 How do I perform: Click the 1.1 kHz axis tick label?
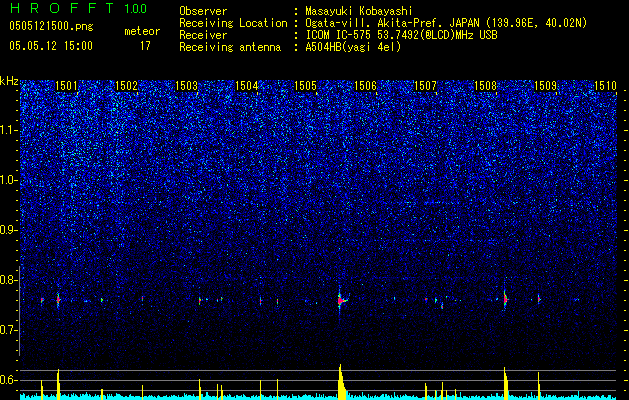[9, 130]
